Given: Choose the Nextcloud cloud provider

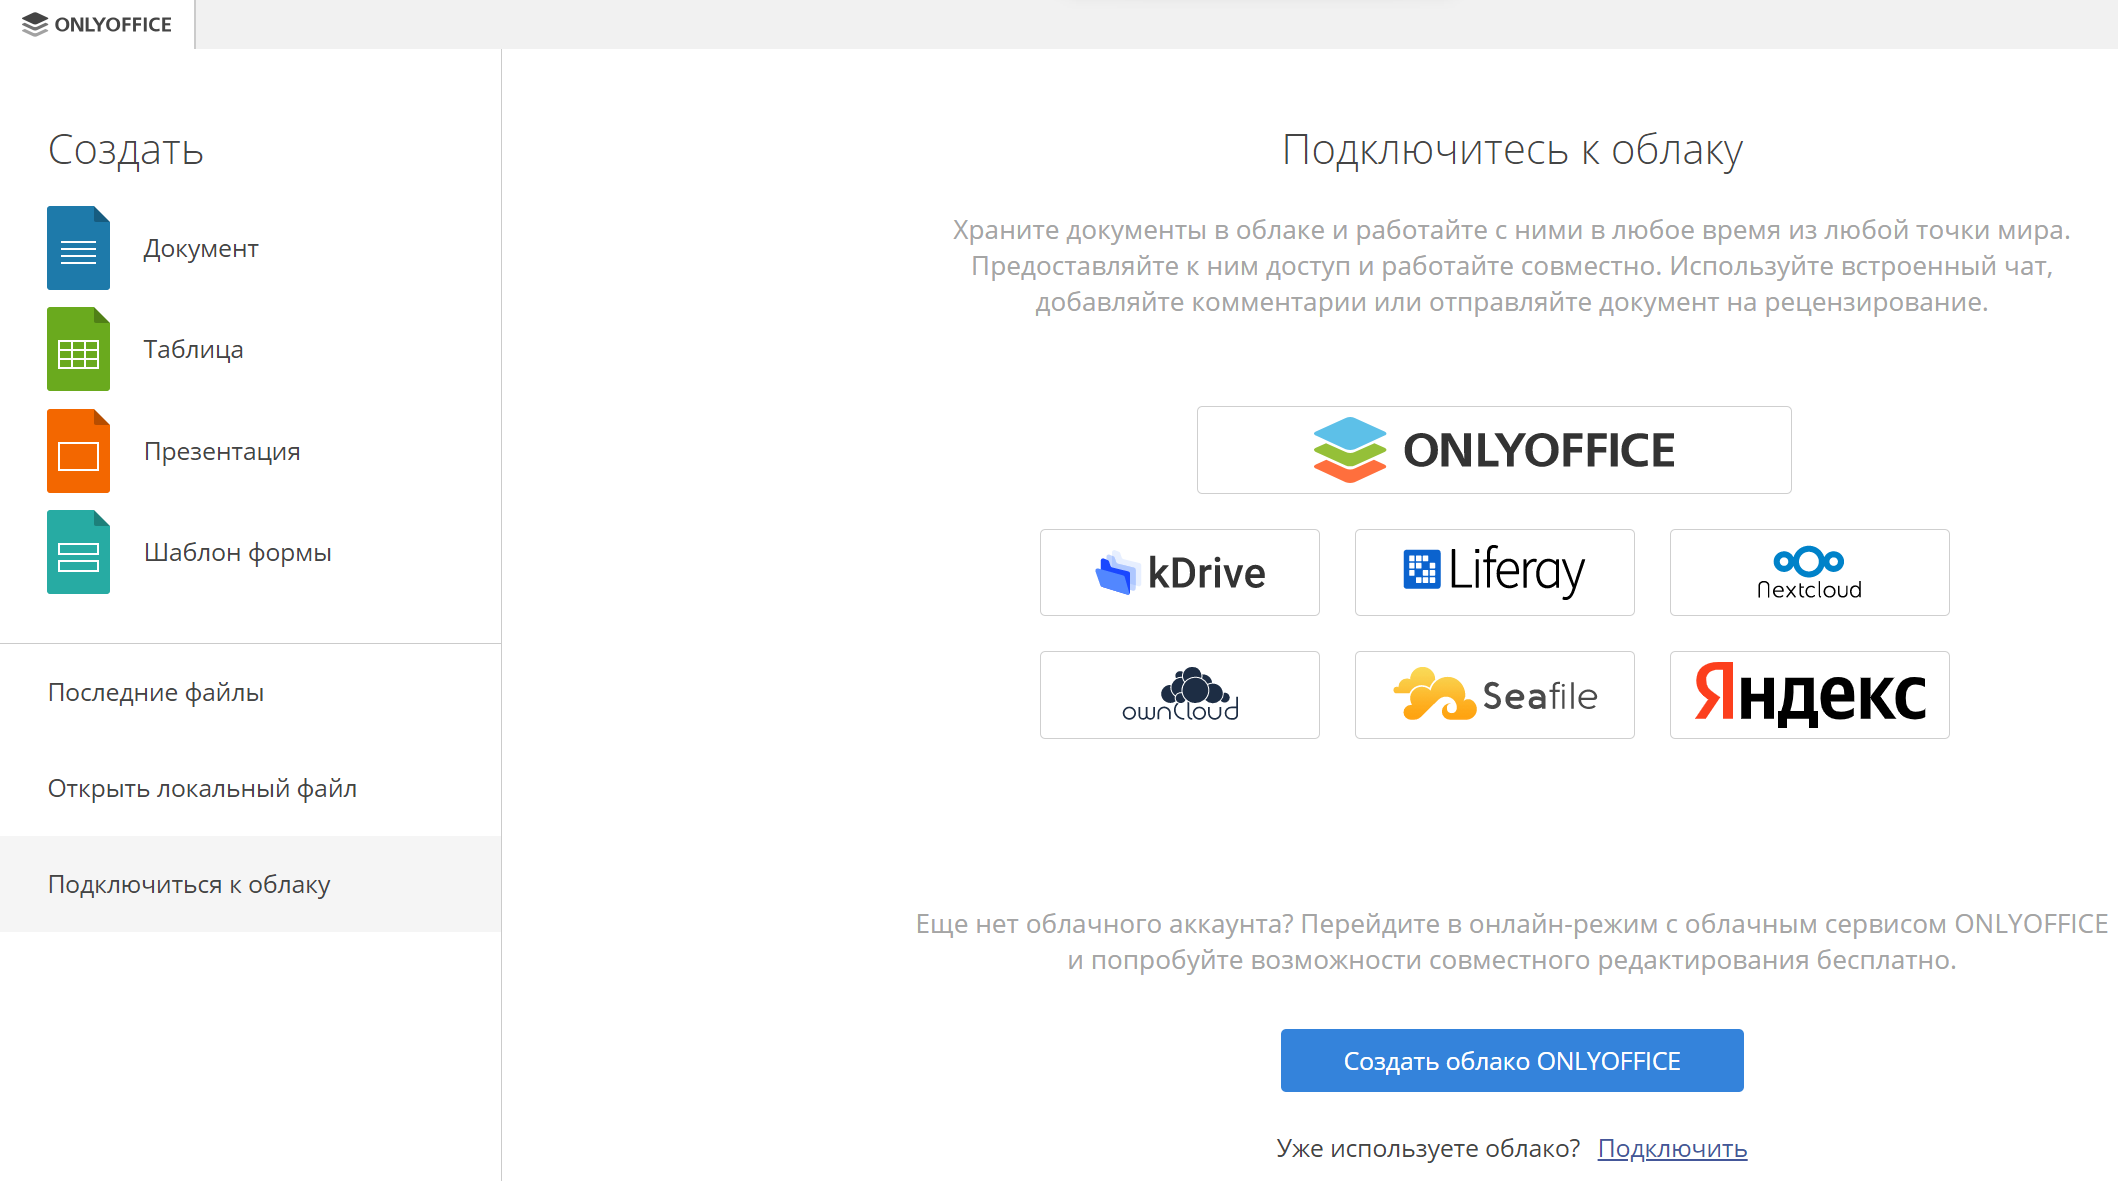Looking at the screenshot, I should click(1810, 572).
